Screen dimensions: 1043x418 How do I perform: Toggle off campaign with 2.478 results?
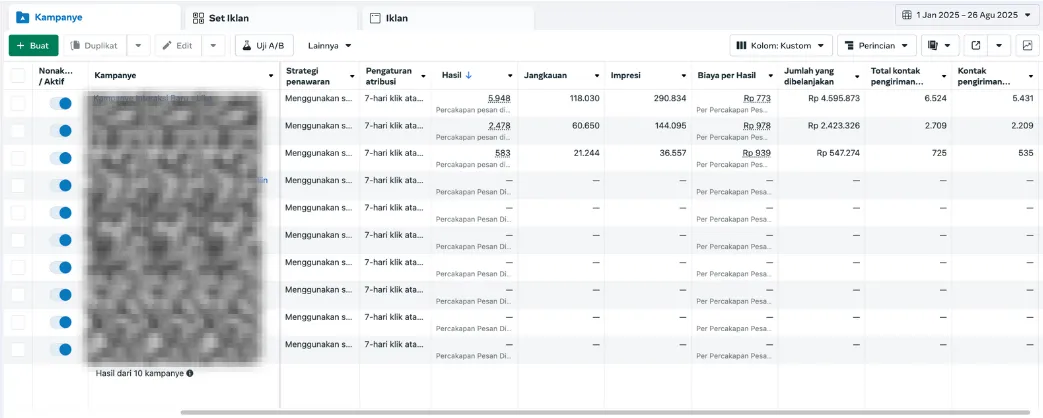pos(61,130)
